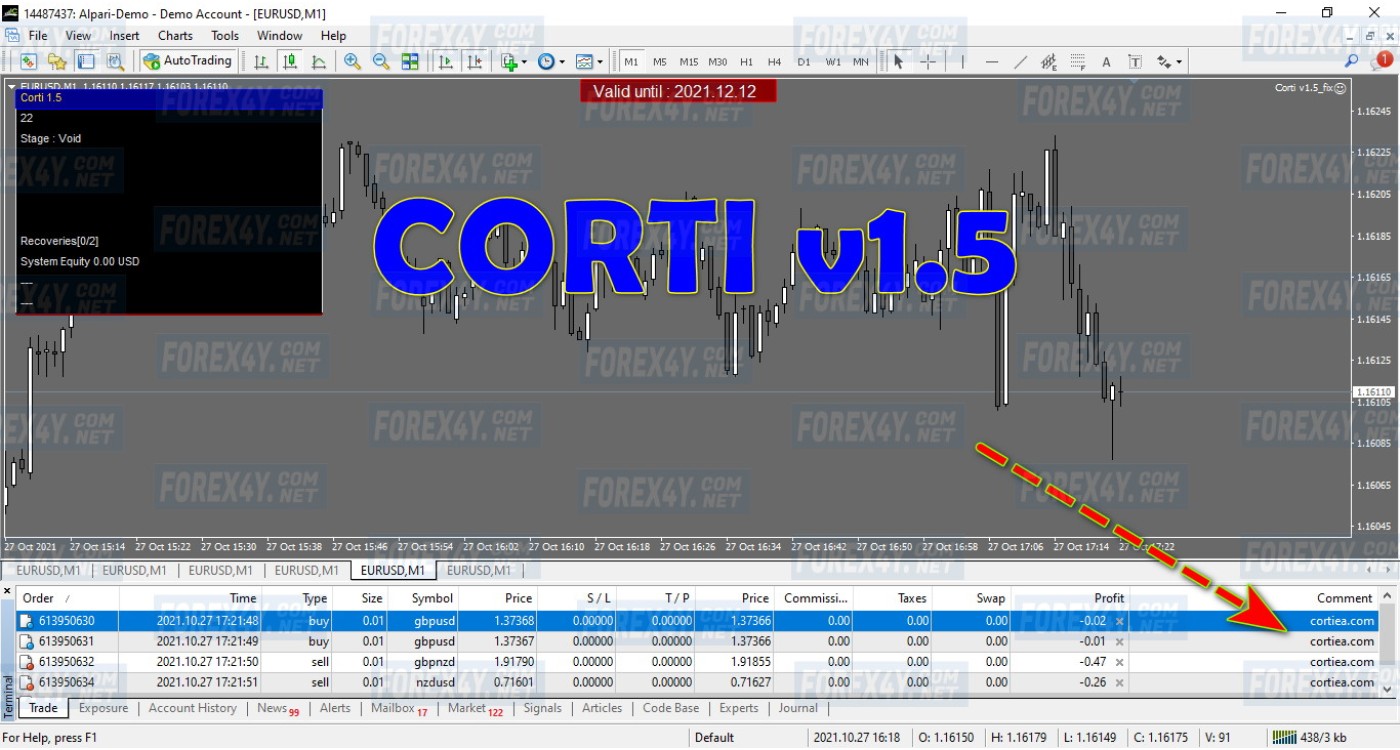The height and width of the screenshot is (750, 1400).
Task: Open the Charts menu
Action: [175, 35]
